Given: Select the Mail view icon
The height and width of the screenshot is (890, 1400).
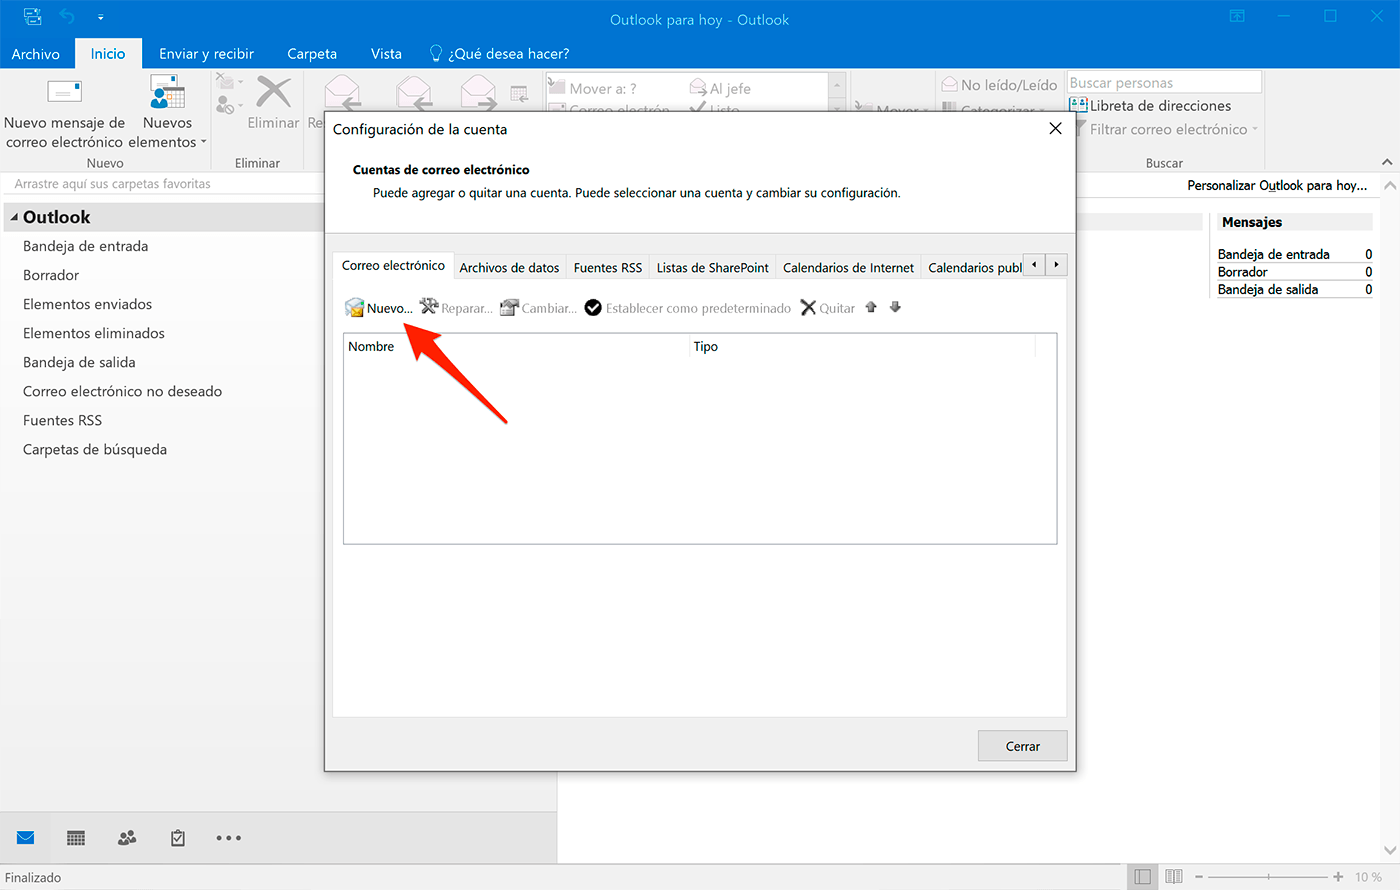Looking at the screenshot, I should pos(24,837).
